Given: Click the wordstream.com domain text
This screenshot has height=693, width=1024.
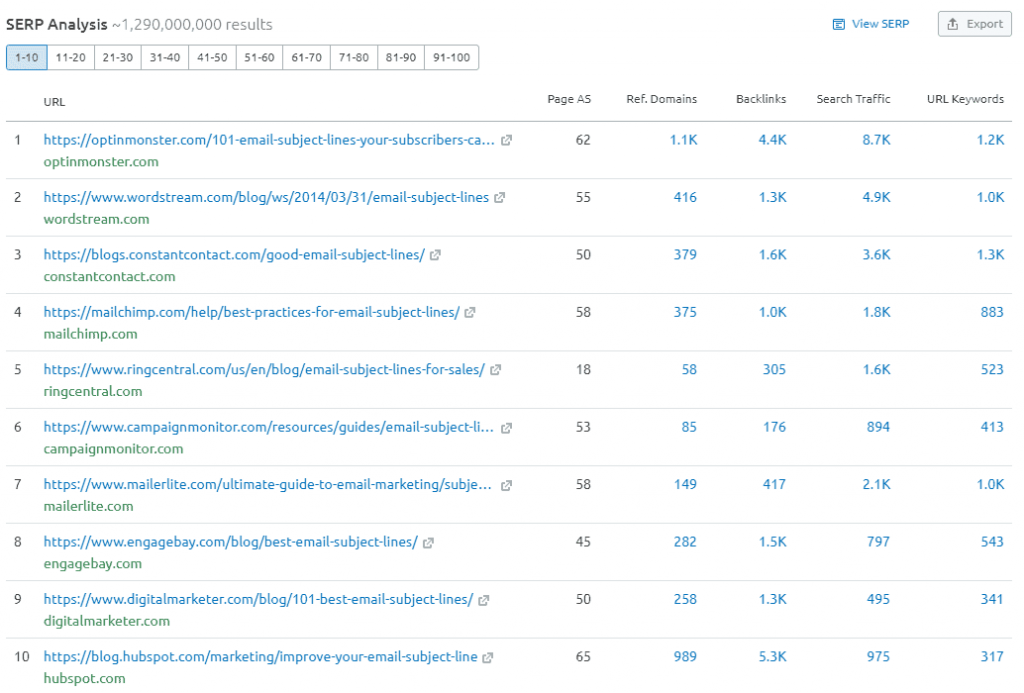Looking at the screenshot, I should 97,219.
